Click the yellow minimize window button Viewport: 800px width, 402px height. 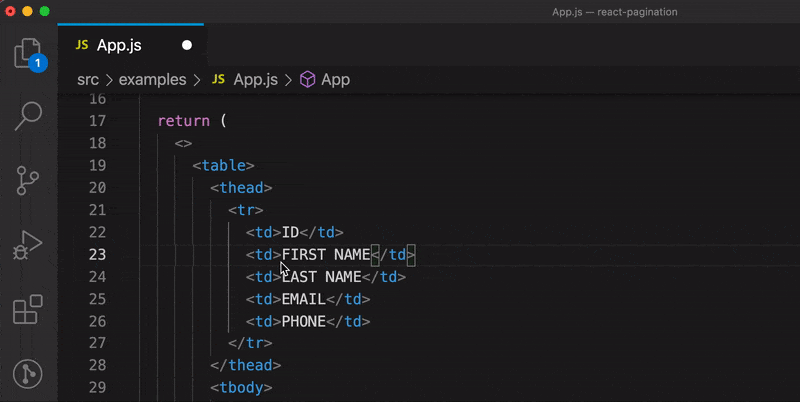(x=28, y=11)
